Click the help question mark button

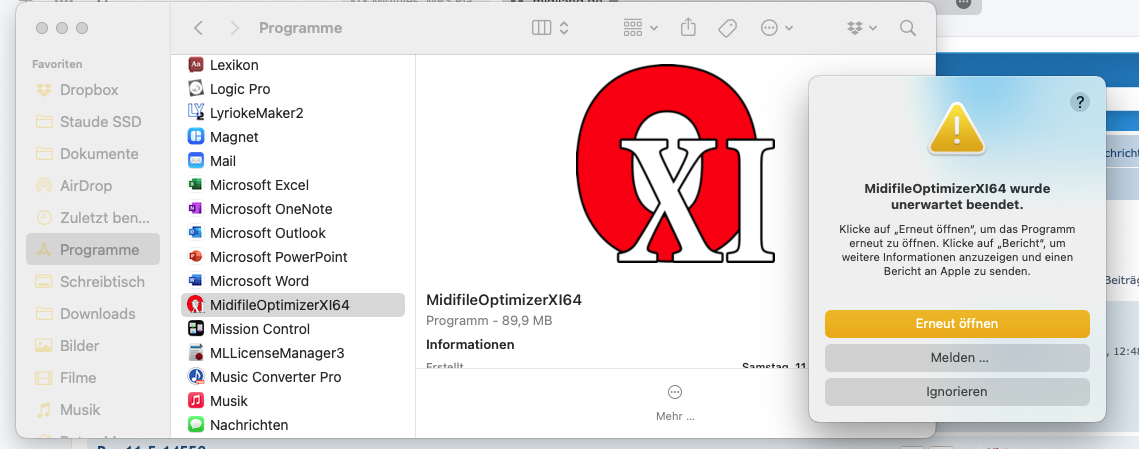click(x=1079, y=101)
